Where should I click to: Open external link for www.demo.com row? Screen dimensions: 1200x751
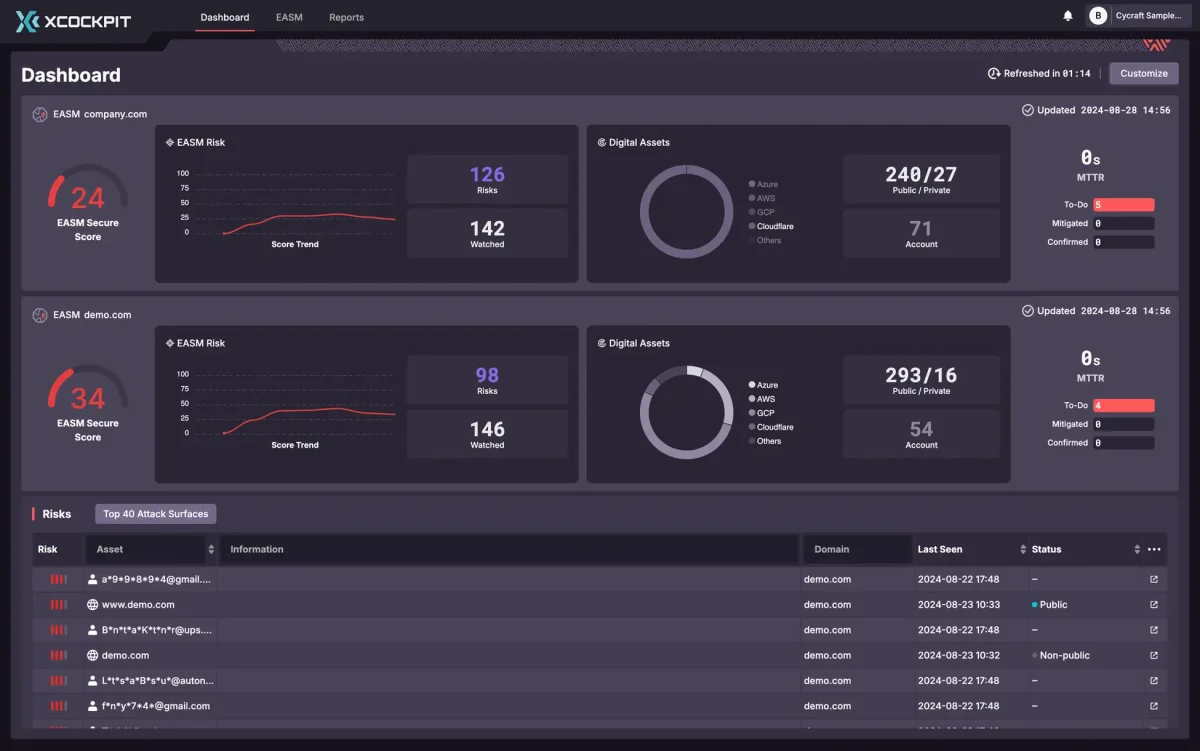(1154, 605)
